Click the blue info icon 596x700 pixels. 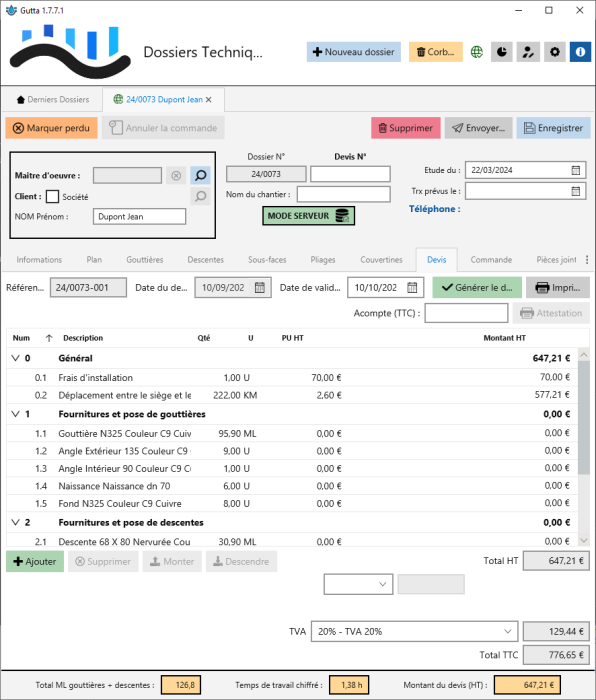(x=580, y=52)
